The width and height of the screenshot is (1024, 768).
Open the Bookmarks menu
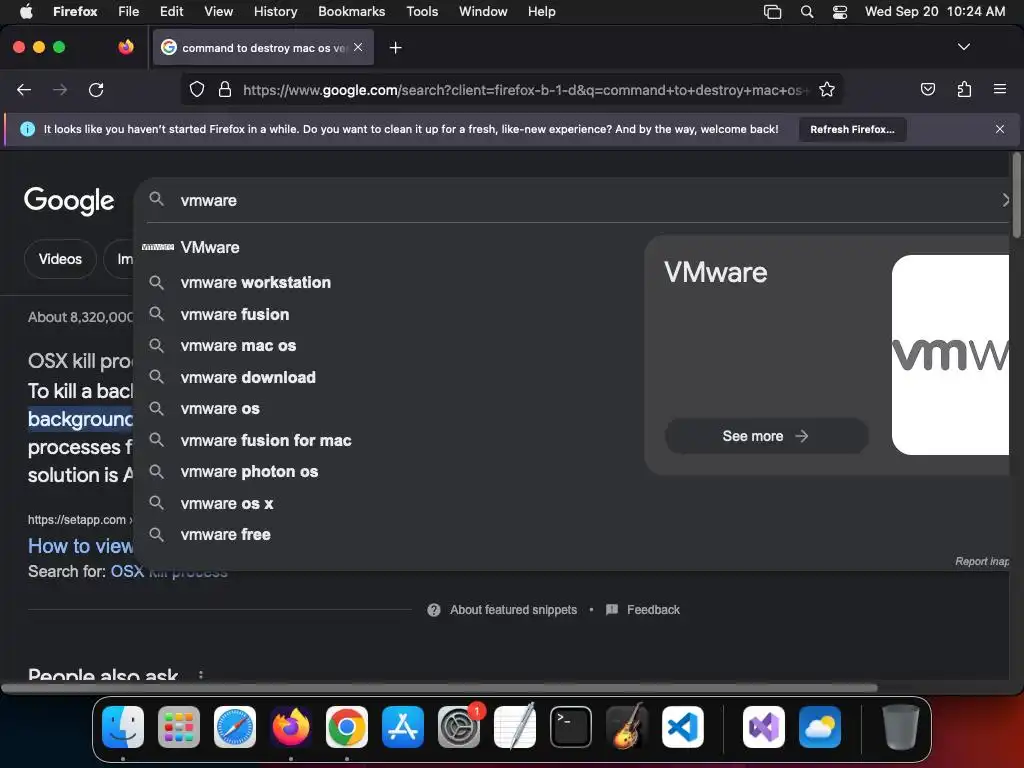(351, 12)
